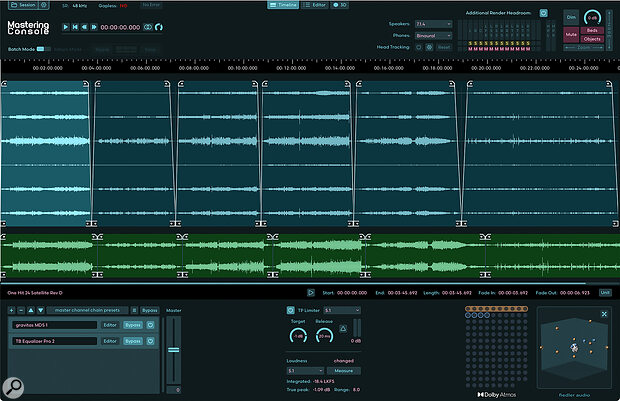Enable the Dim monitor button

pyautogui.click(x=571, y=17)
